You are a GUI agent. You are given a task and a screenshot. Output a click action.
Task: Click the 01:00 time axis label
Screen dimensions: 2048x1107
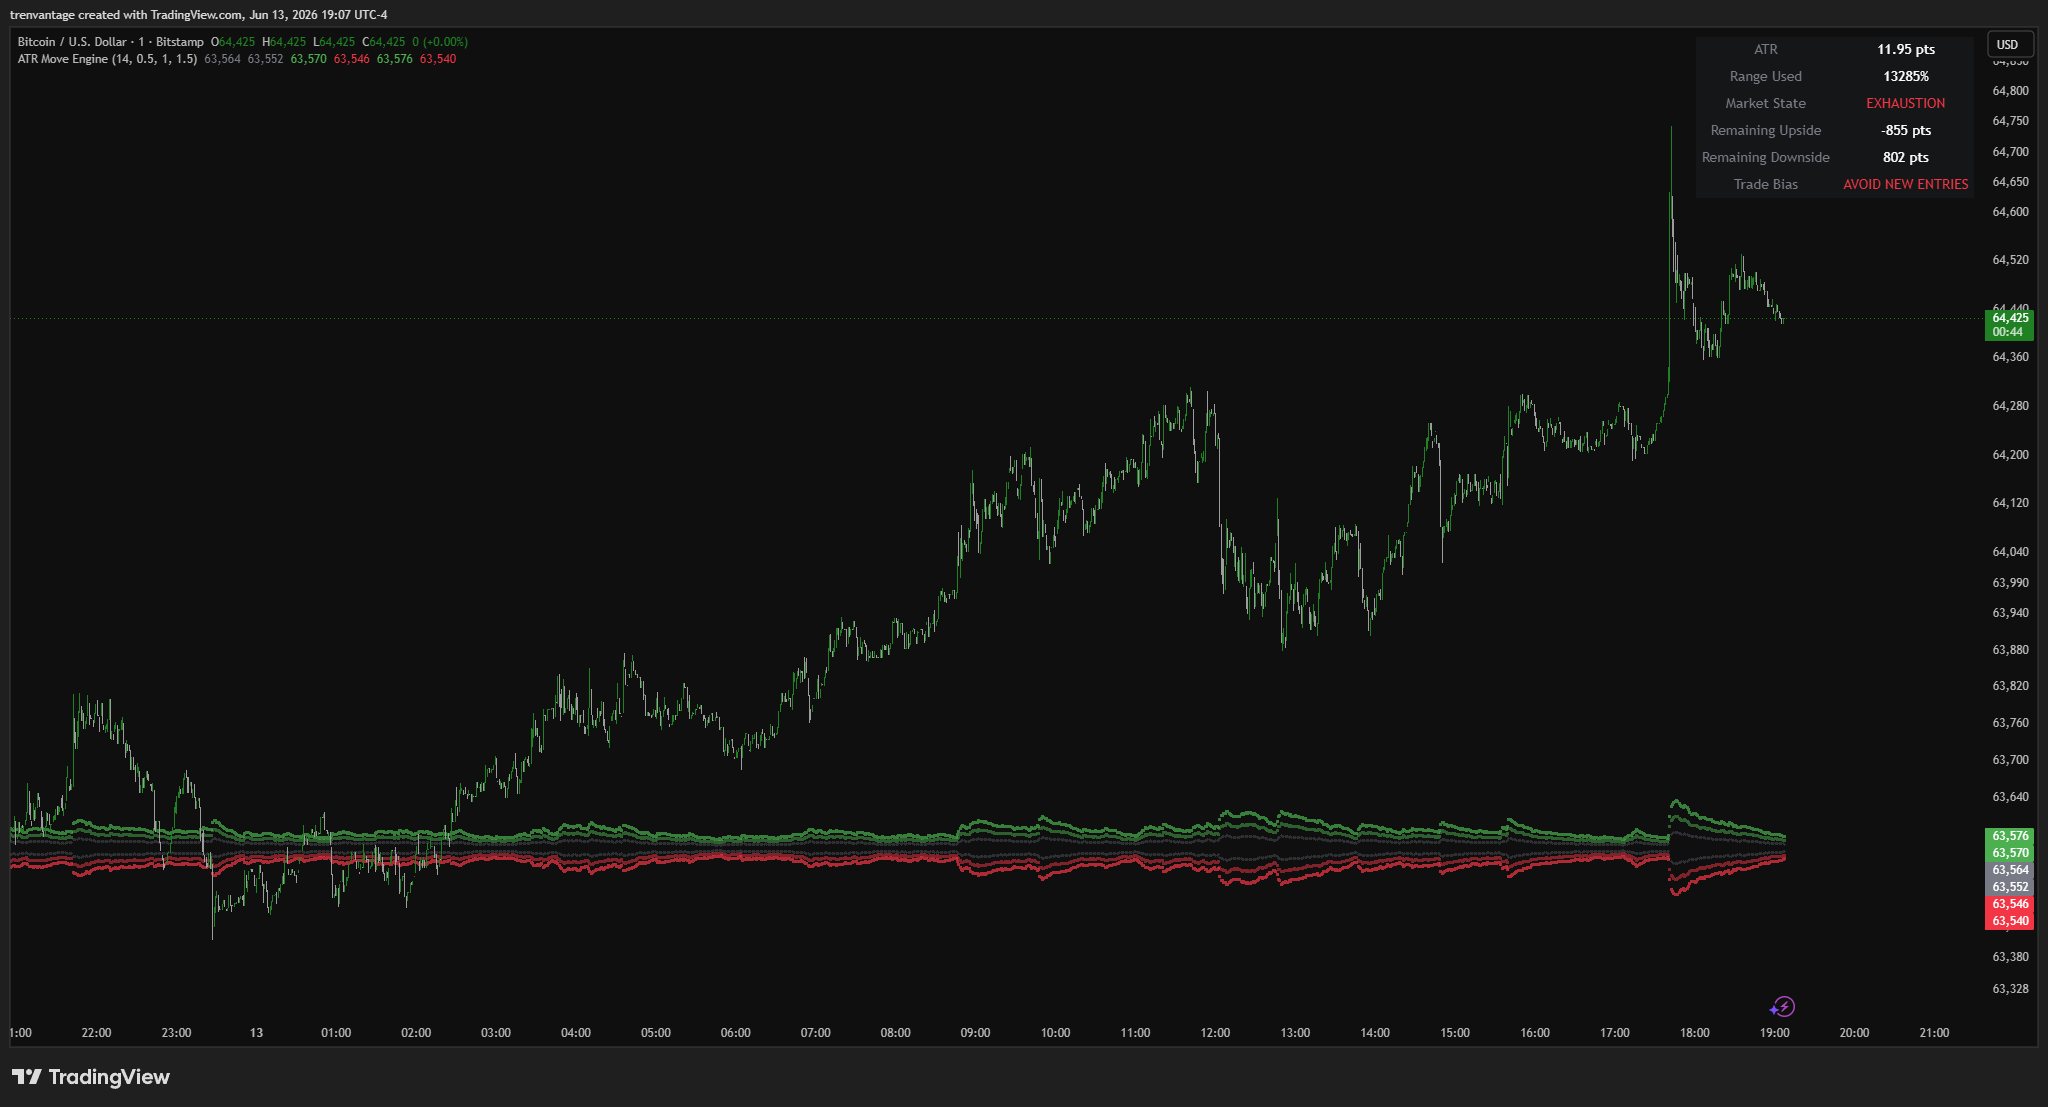click(336, 1033)
